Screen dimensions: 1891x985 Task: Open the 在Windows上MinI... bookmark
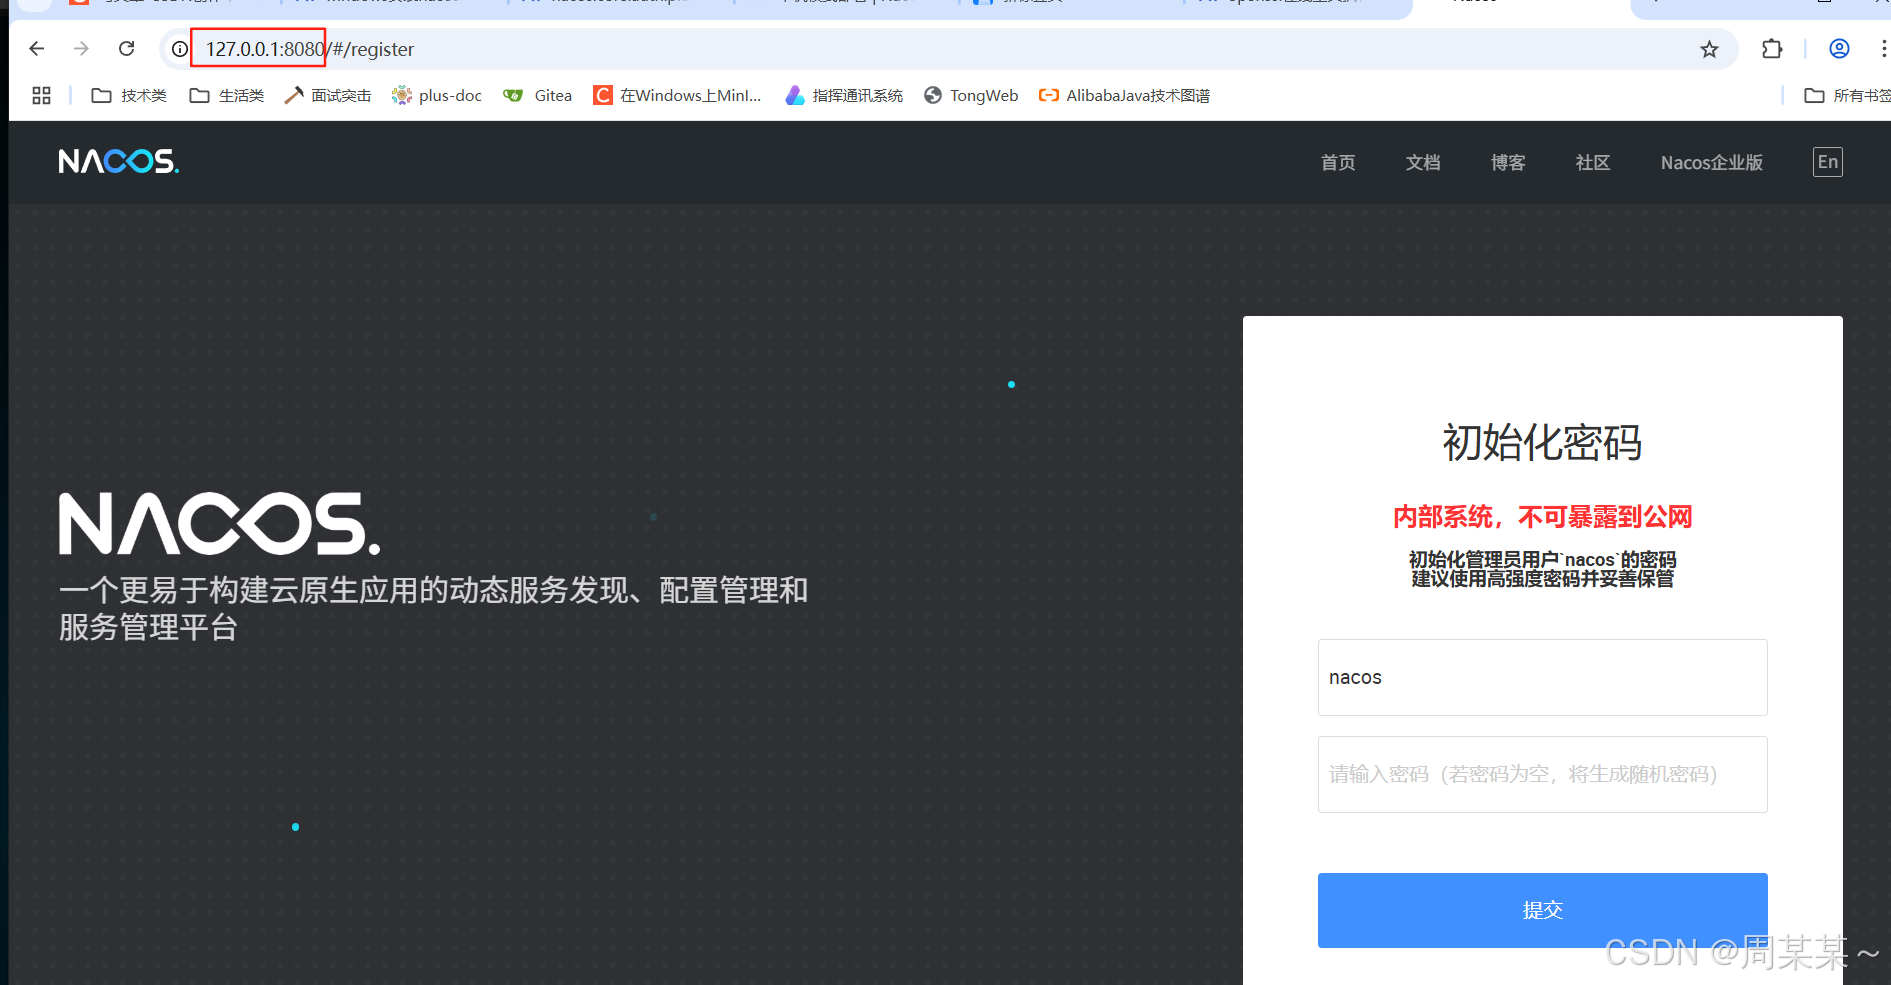(x=677, y=95)
